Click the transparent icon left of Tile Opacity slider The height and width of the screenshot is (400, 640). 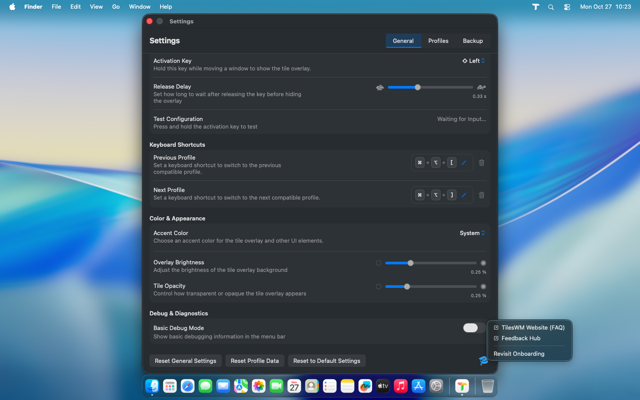tap(378, 287)
